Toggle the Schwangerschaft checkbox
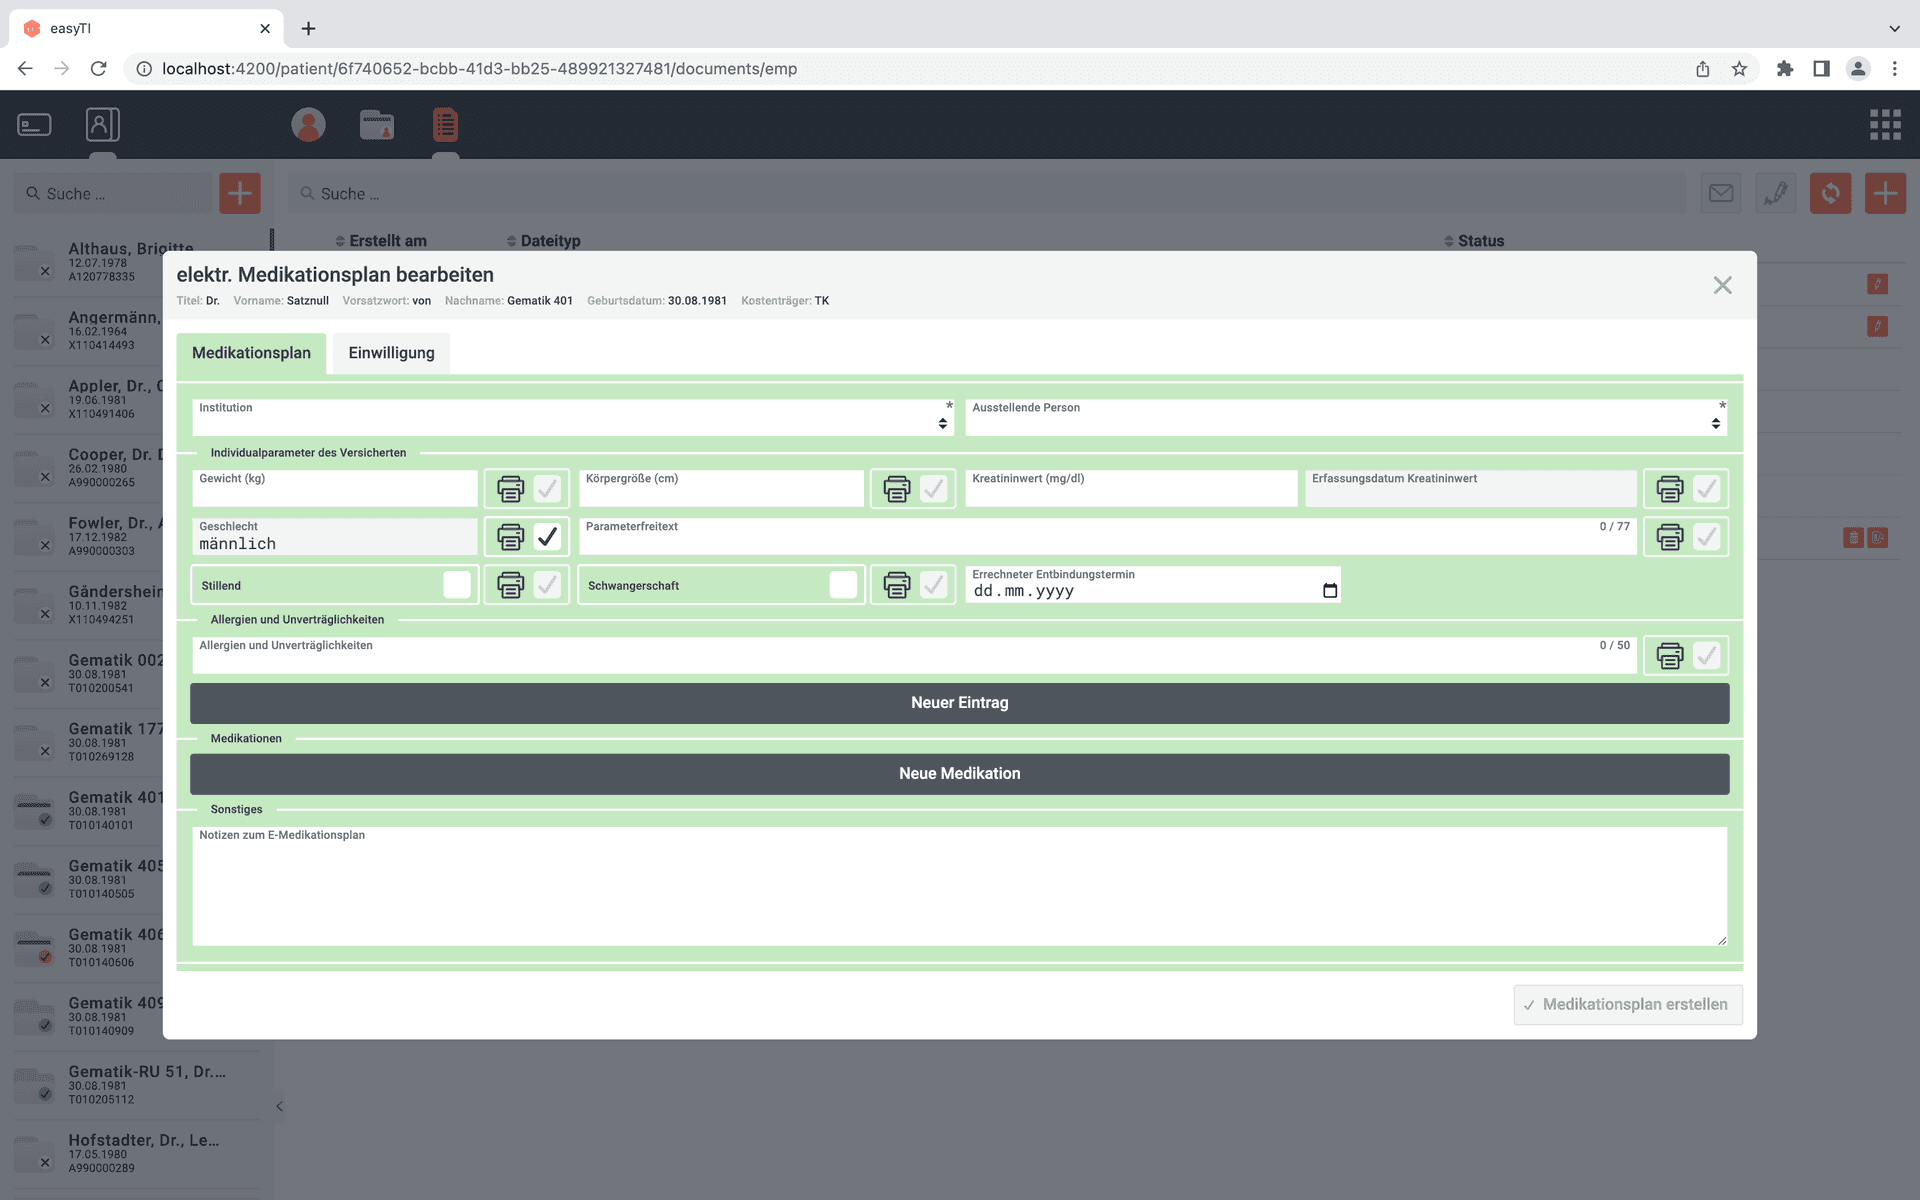Viewport: 1920px width, 1200px height. click(x=843, y=585)
